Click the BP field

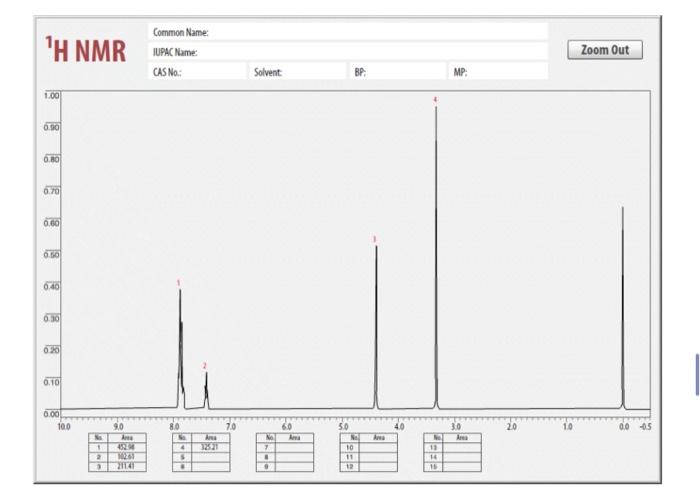[397, 71]
